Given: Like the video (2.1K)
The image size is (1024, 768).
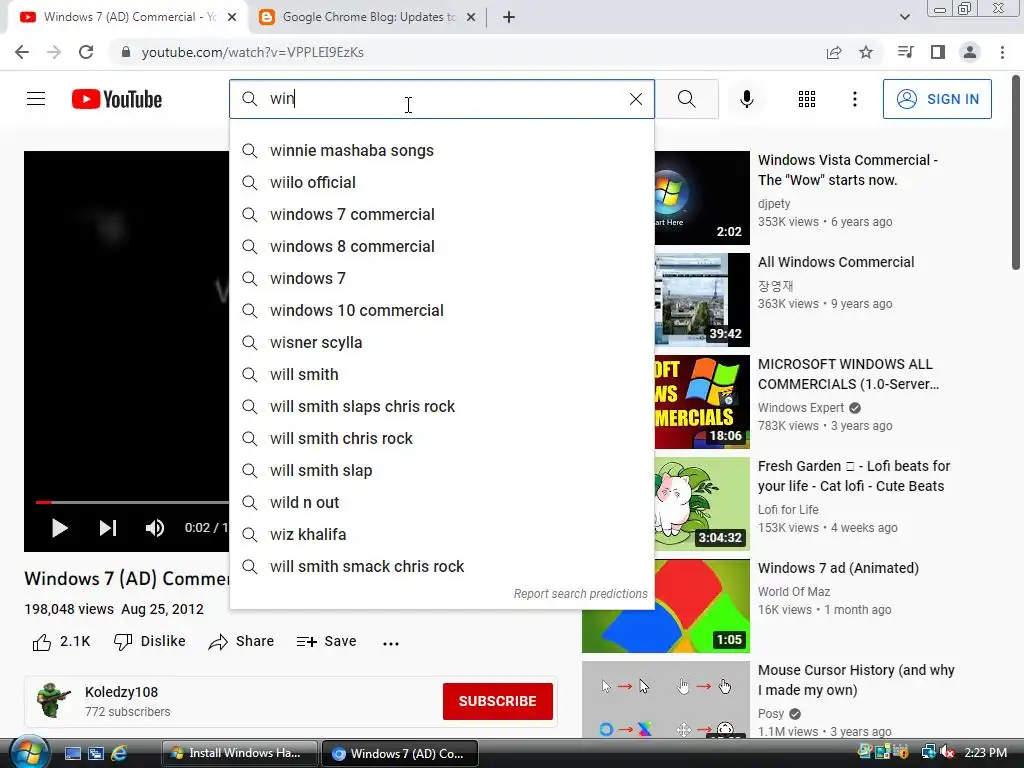Looking at the screenshot, I should click(x=61, y=642).
